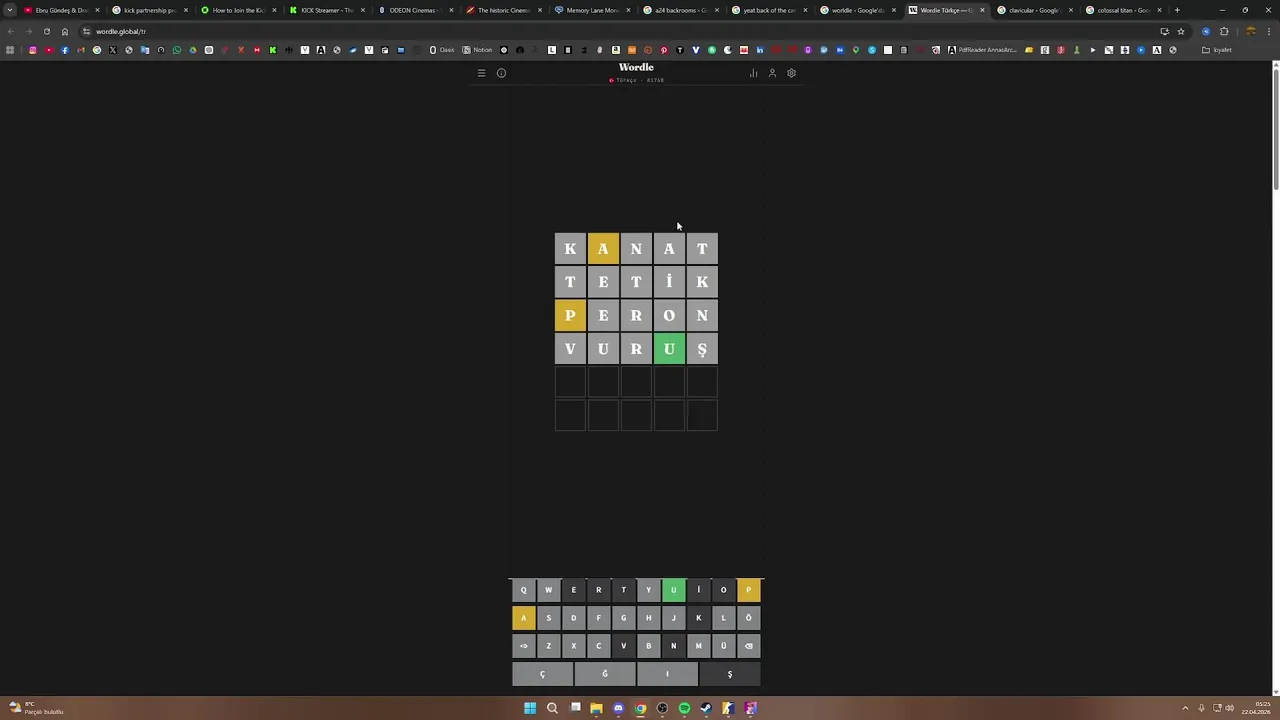Reload the page with the refresh button
The image size is (1280, 720).
pos(46,31)
